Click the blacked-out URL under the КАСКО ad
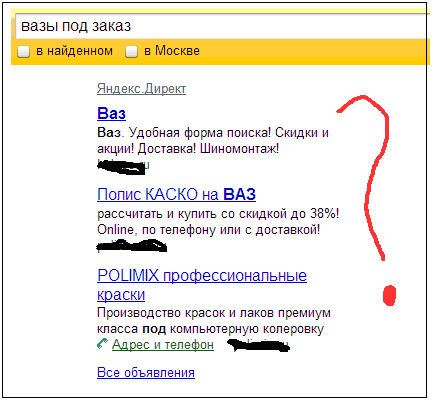This screenshot has height=400, width=432. point(132,247)
